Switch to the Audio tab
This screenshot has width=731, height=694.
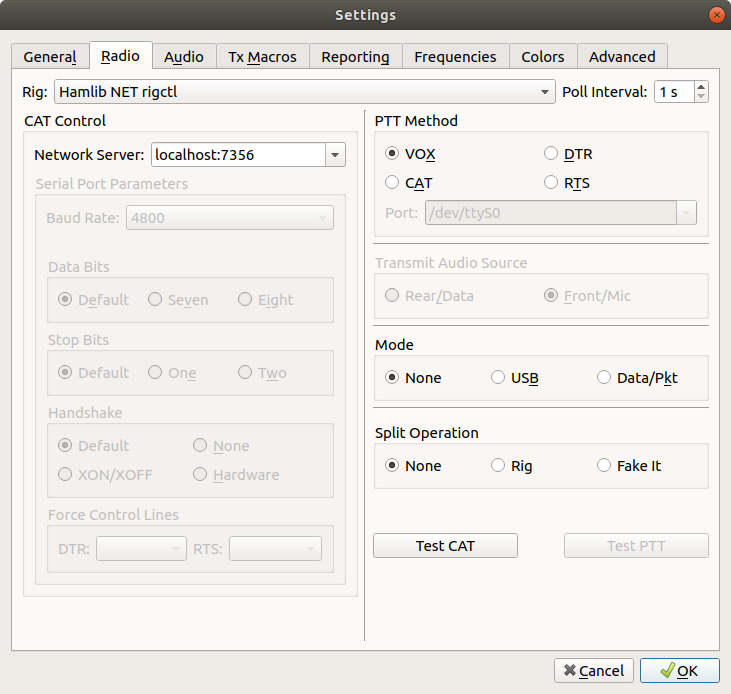click(184, 57)
